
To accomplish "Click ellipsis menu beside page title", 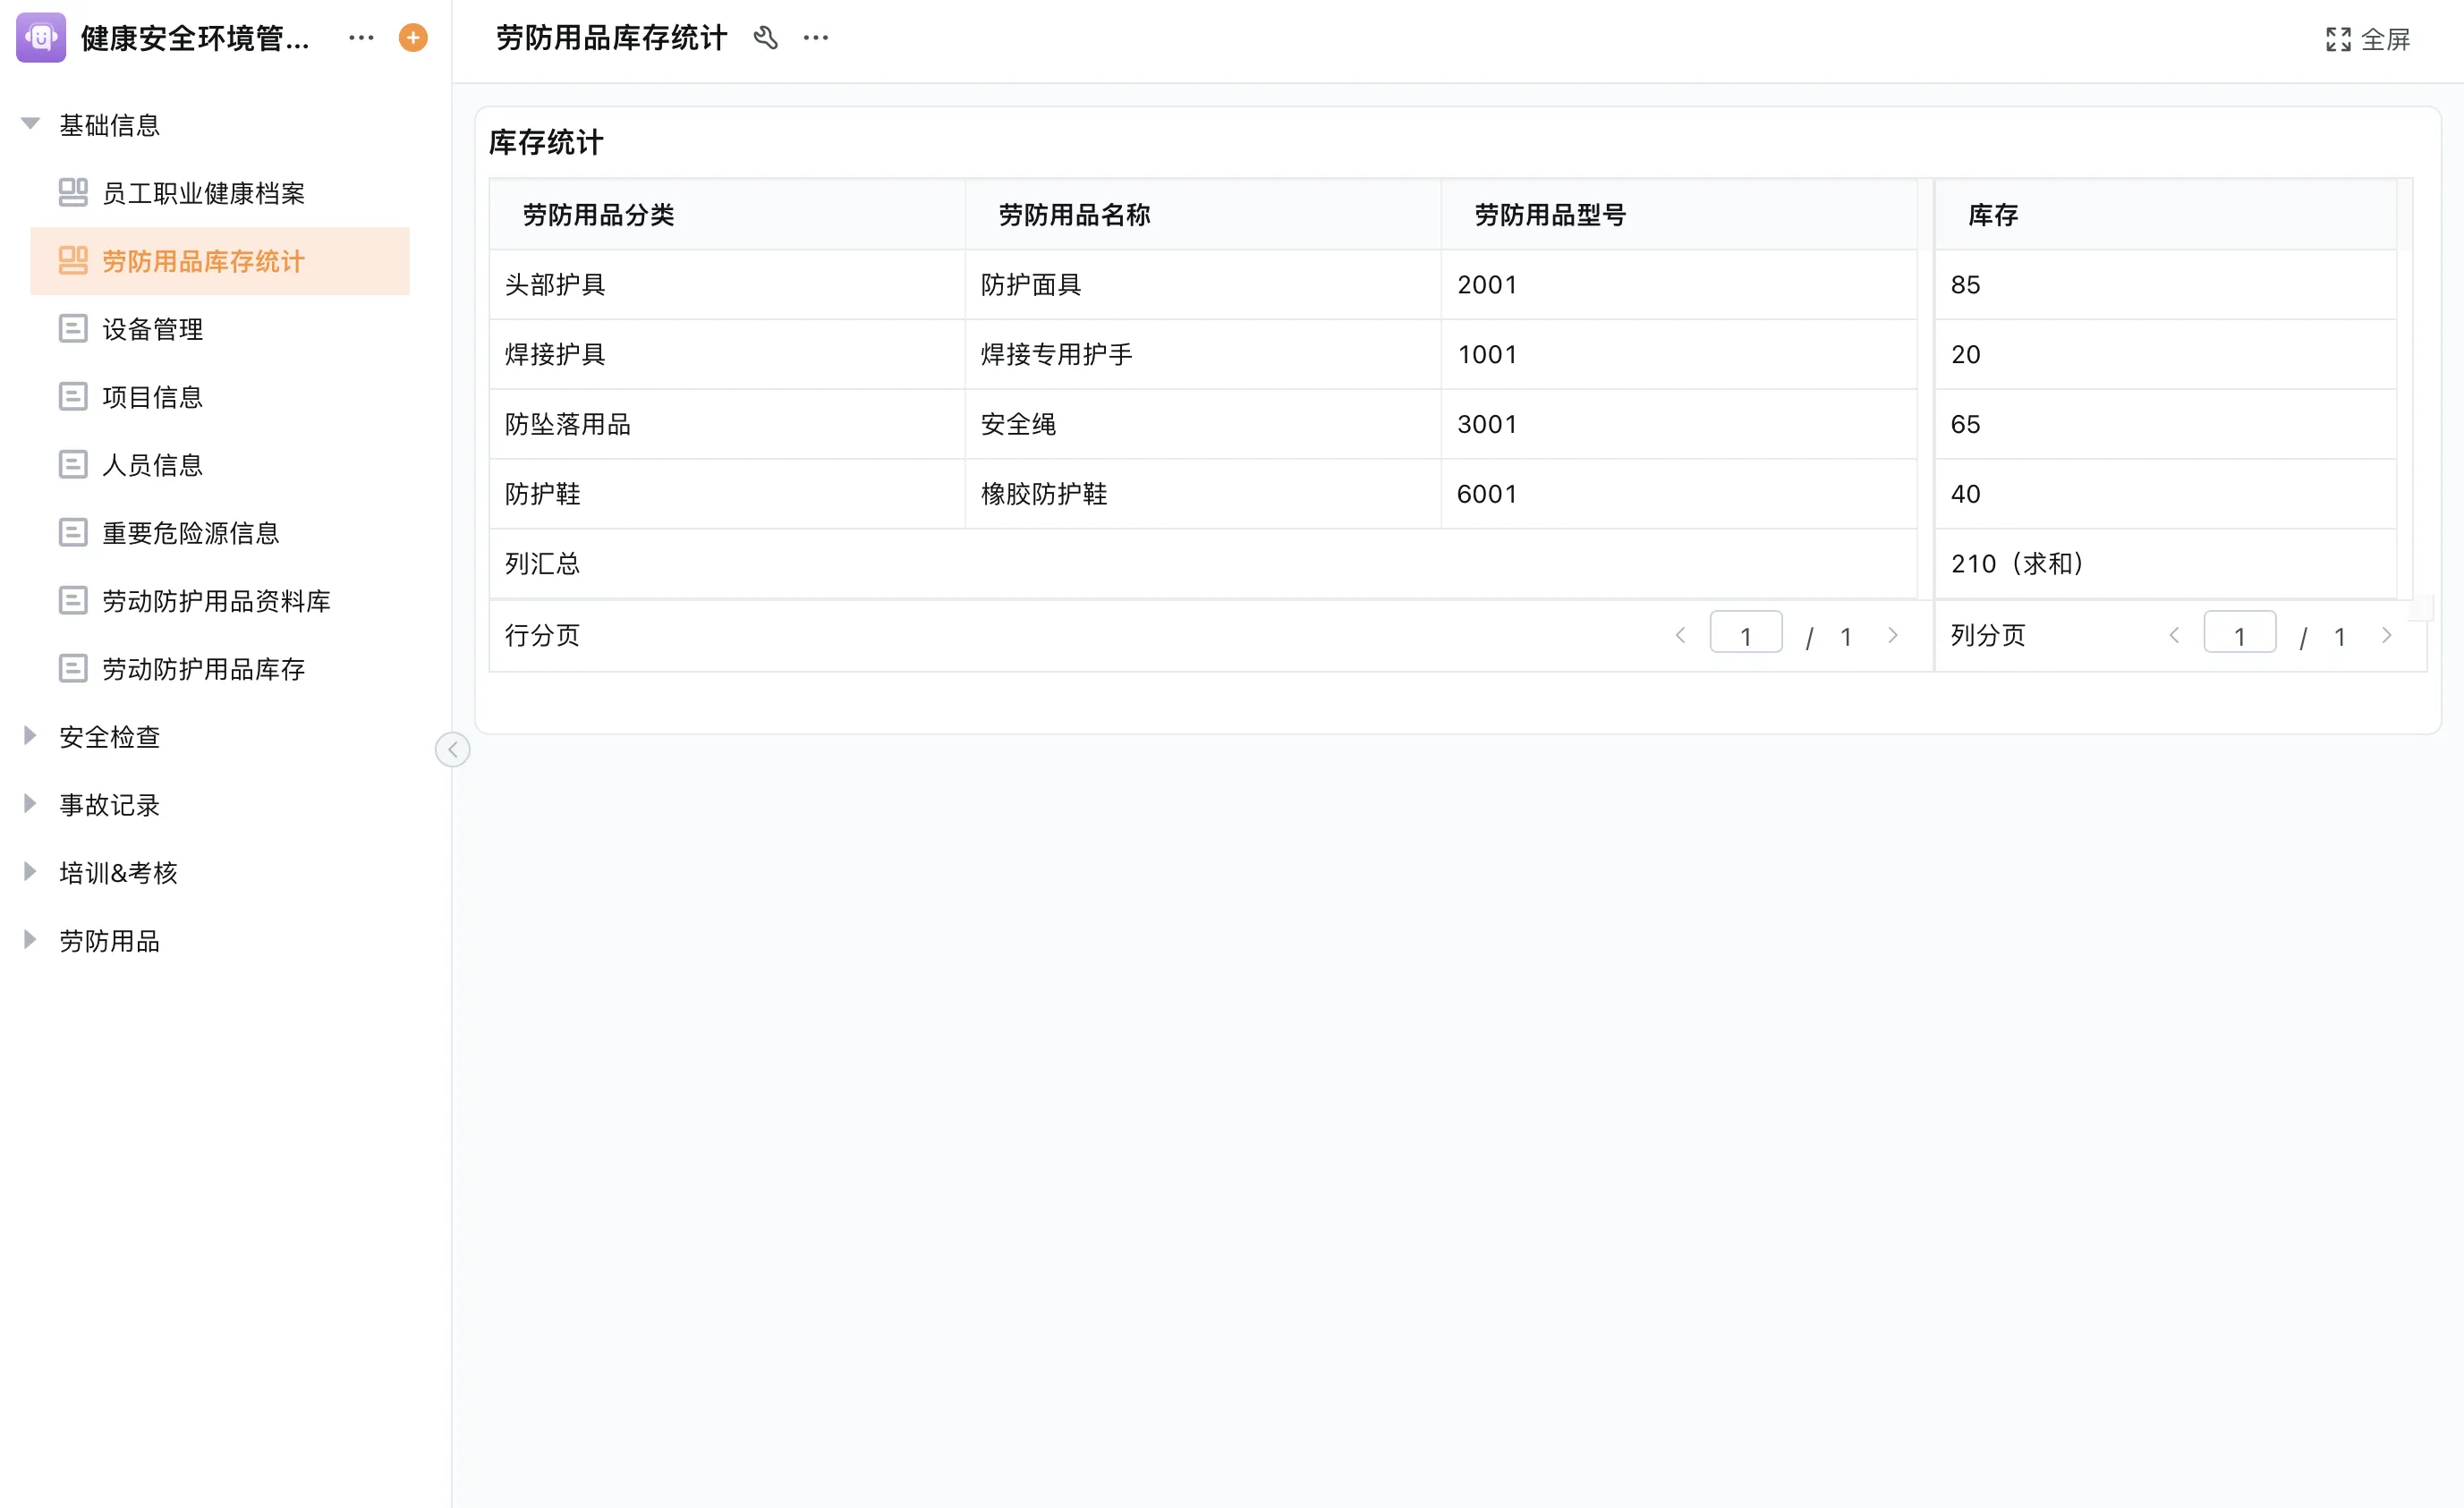I will [x=816, y=38].
